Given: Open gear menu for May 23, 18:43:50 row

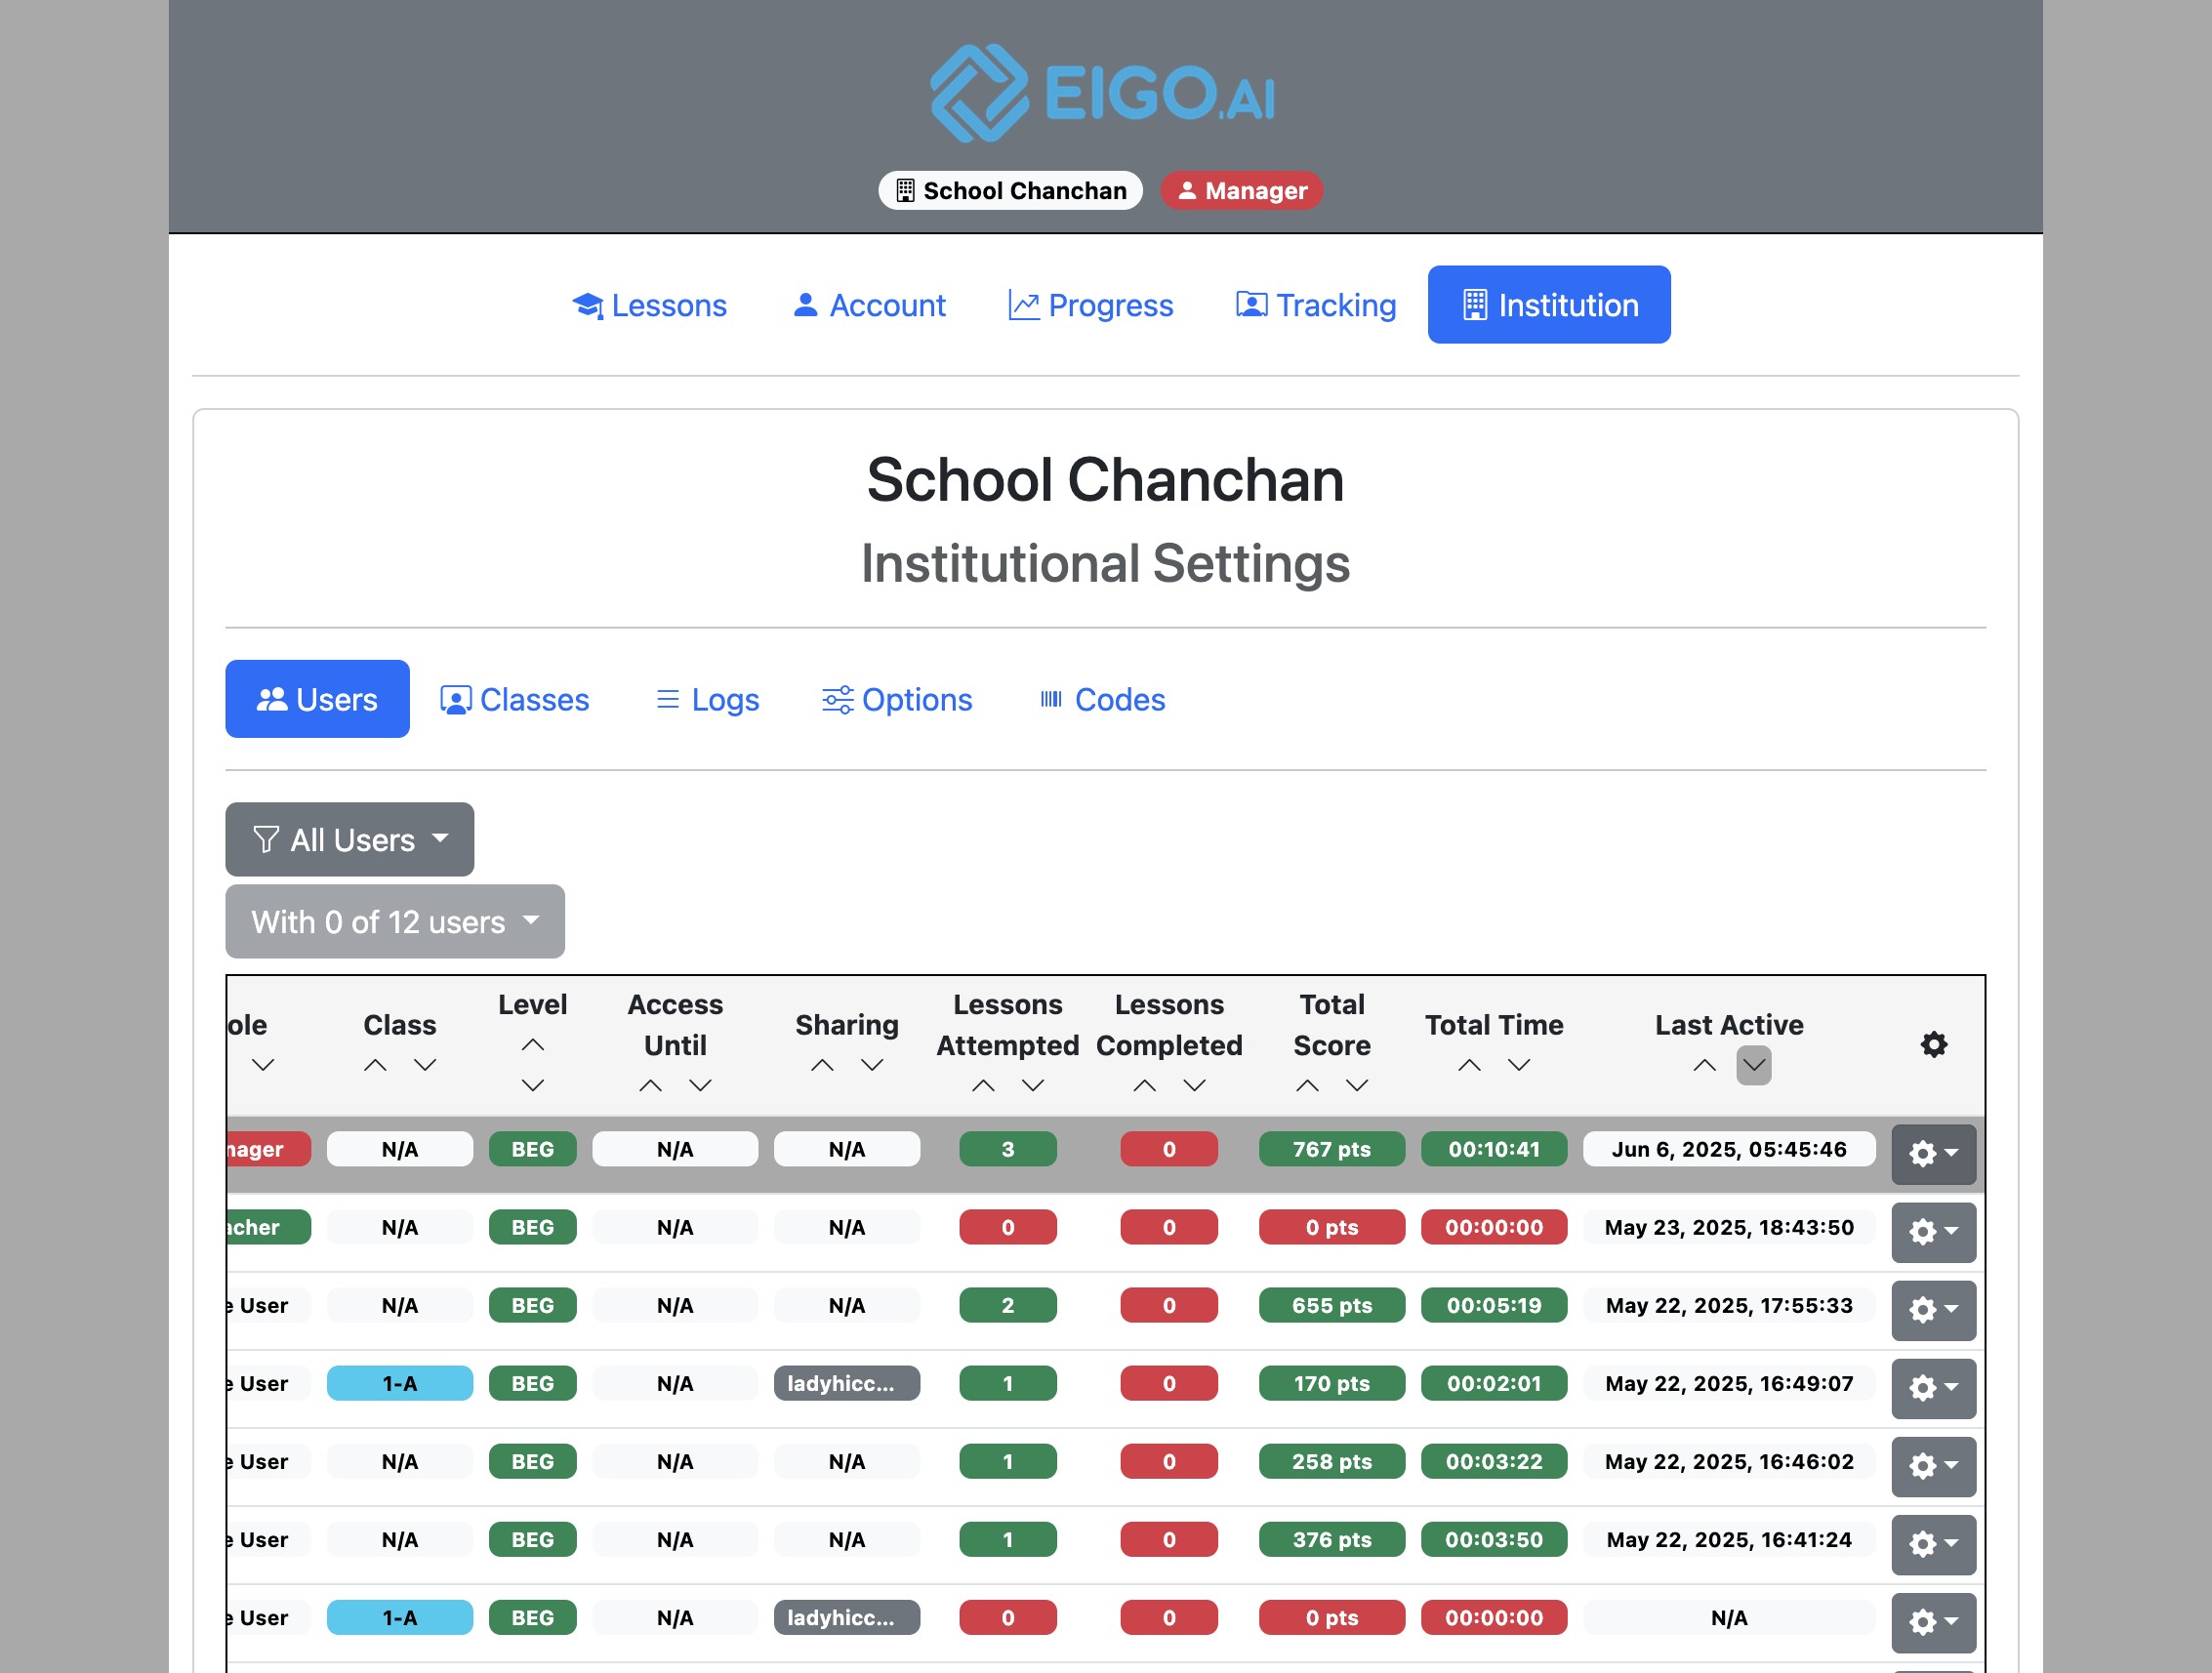Looking at the screenshot, I should coord(1934,1232).
